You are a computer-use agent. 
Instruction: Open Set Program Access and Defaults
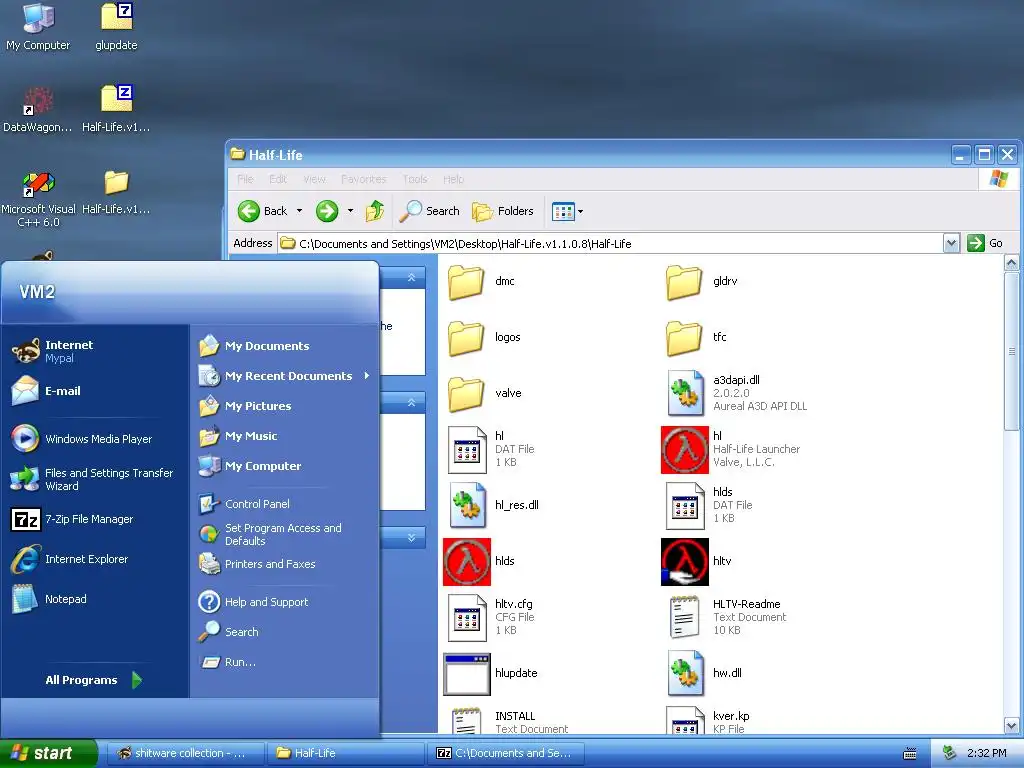(284, 534)
